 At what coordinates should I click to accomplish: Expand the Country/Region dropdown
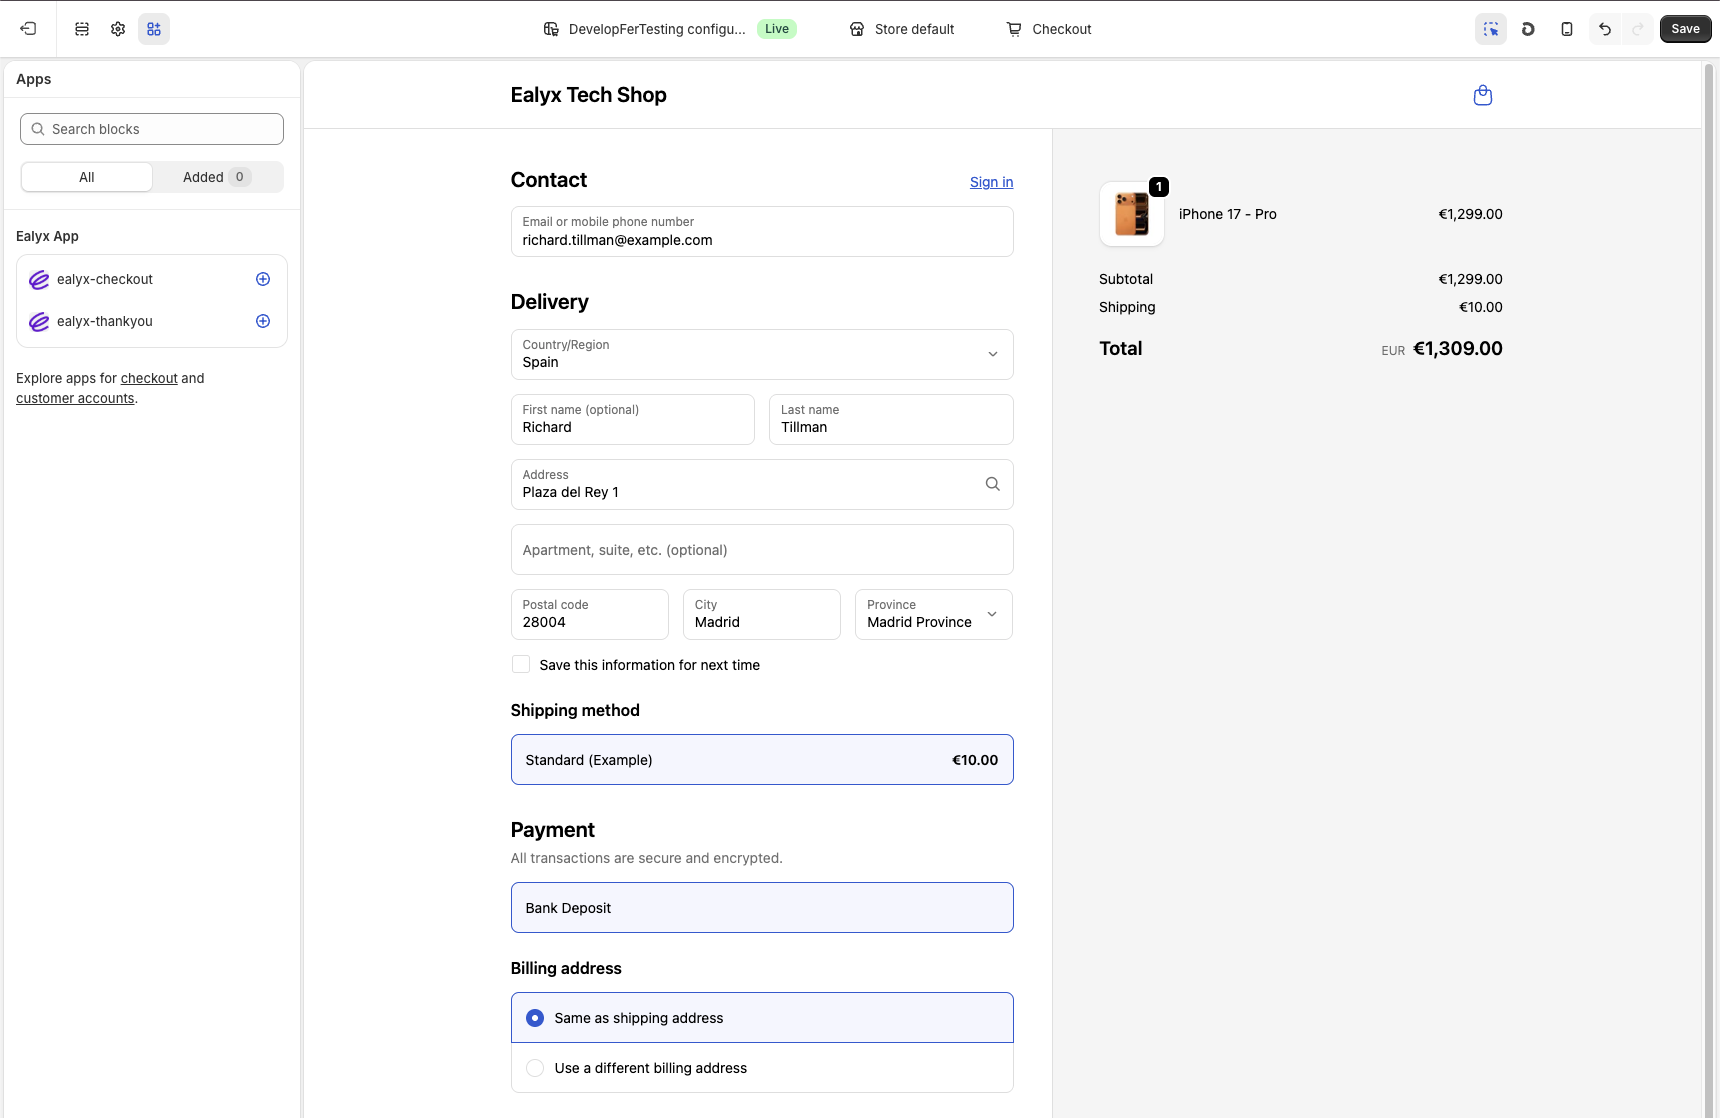(x=761, y=354)
